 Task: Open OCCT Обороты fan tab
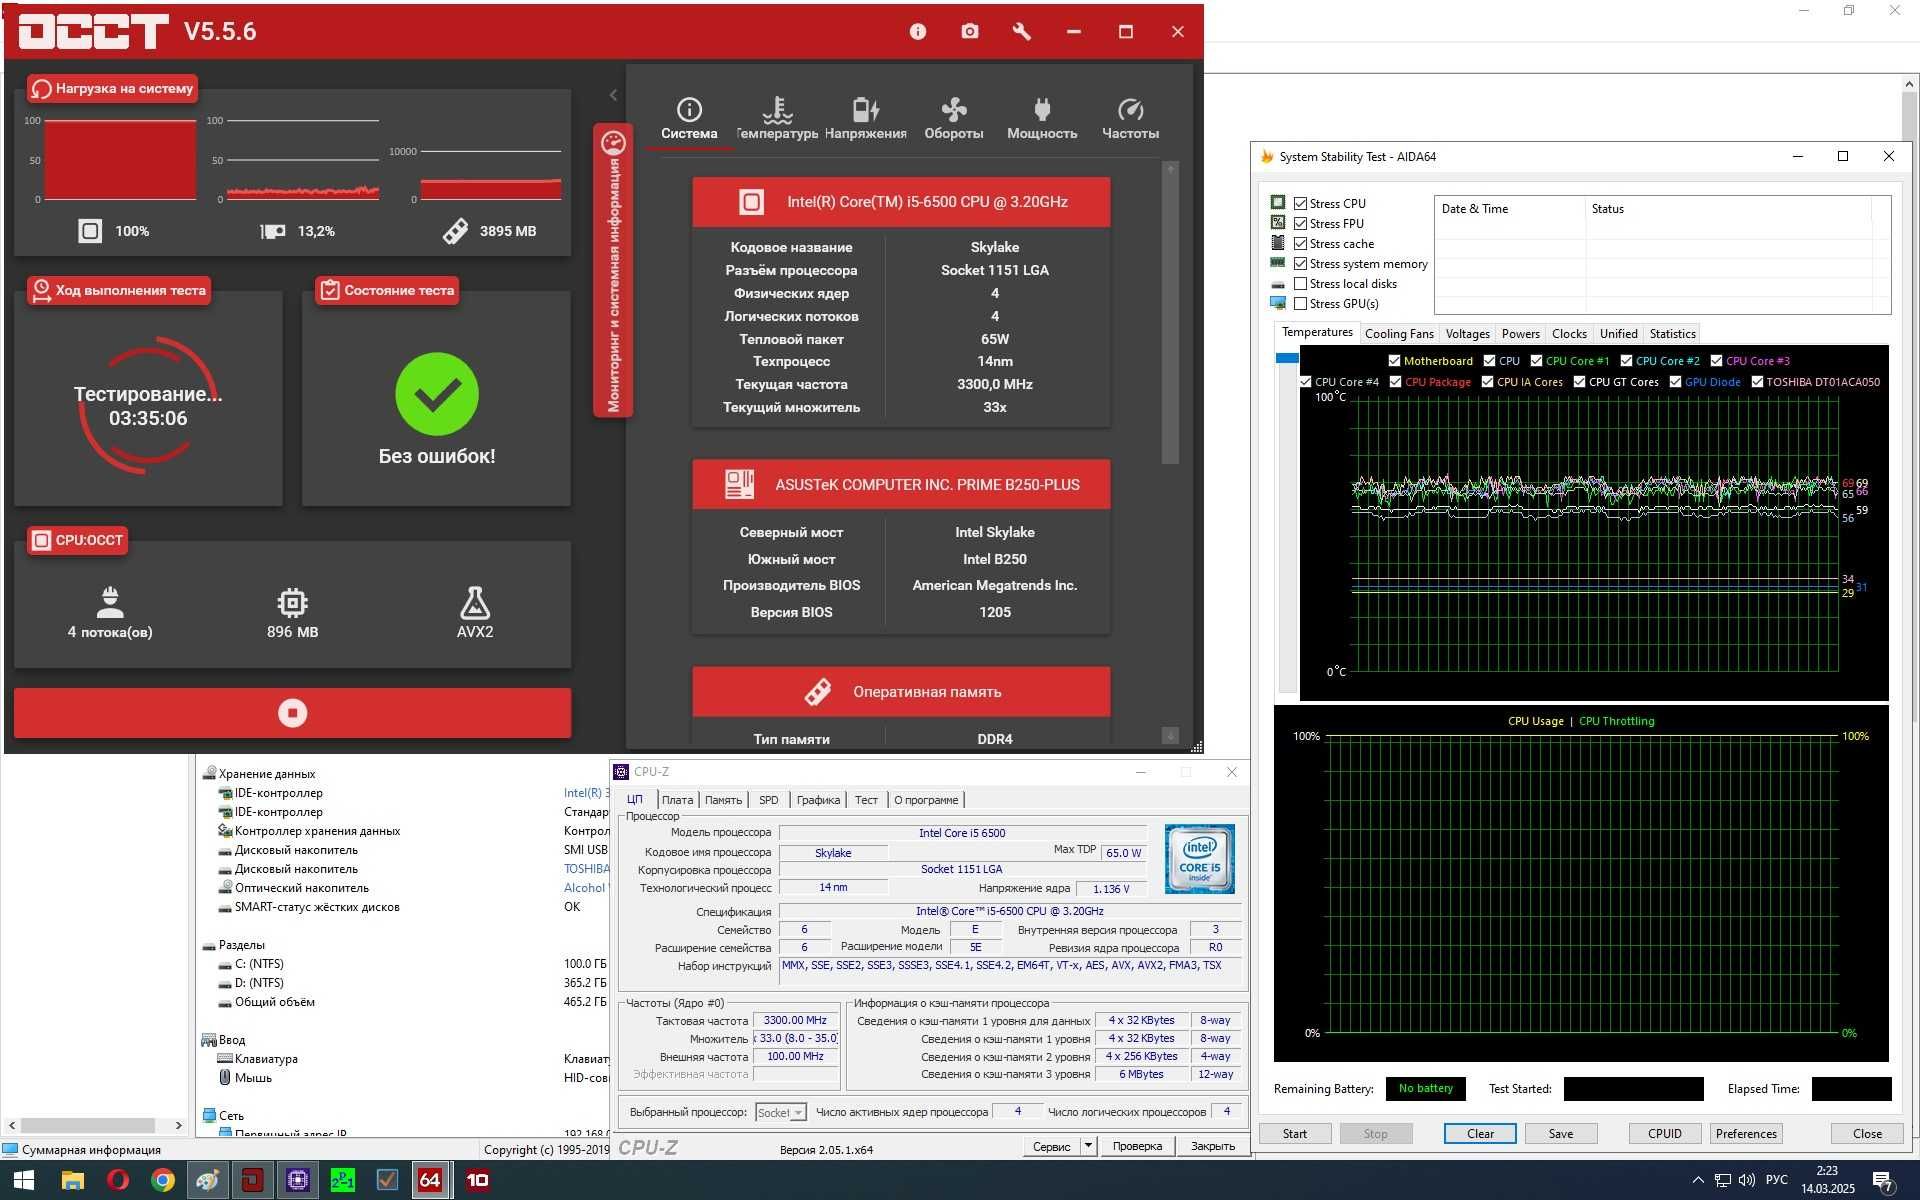953,119
